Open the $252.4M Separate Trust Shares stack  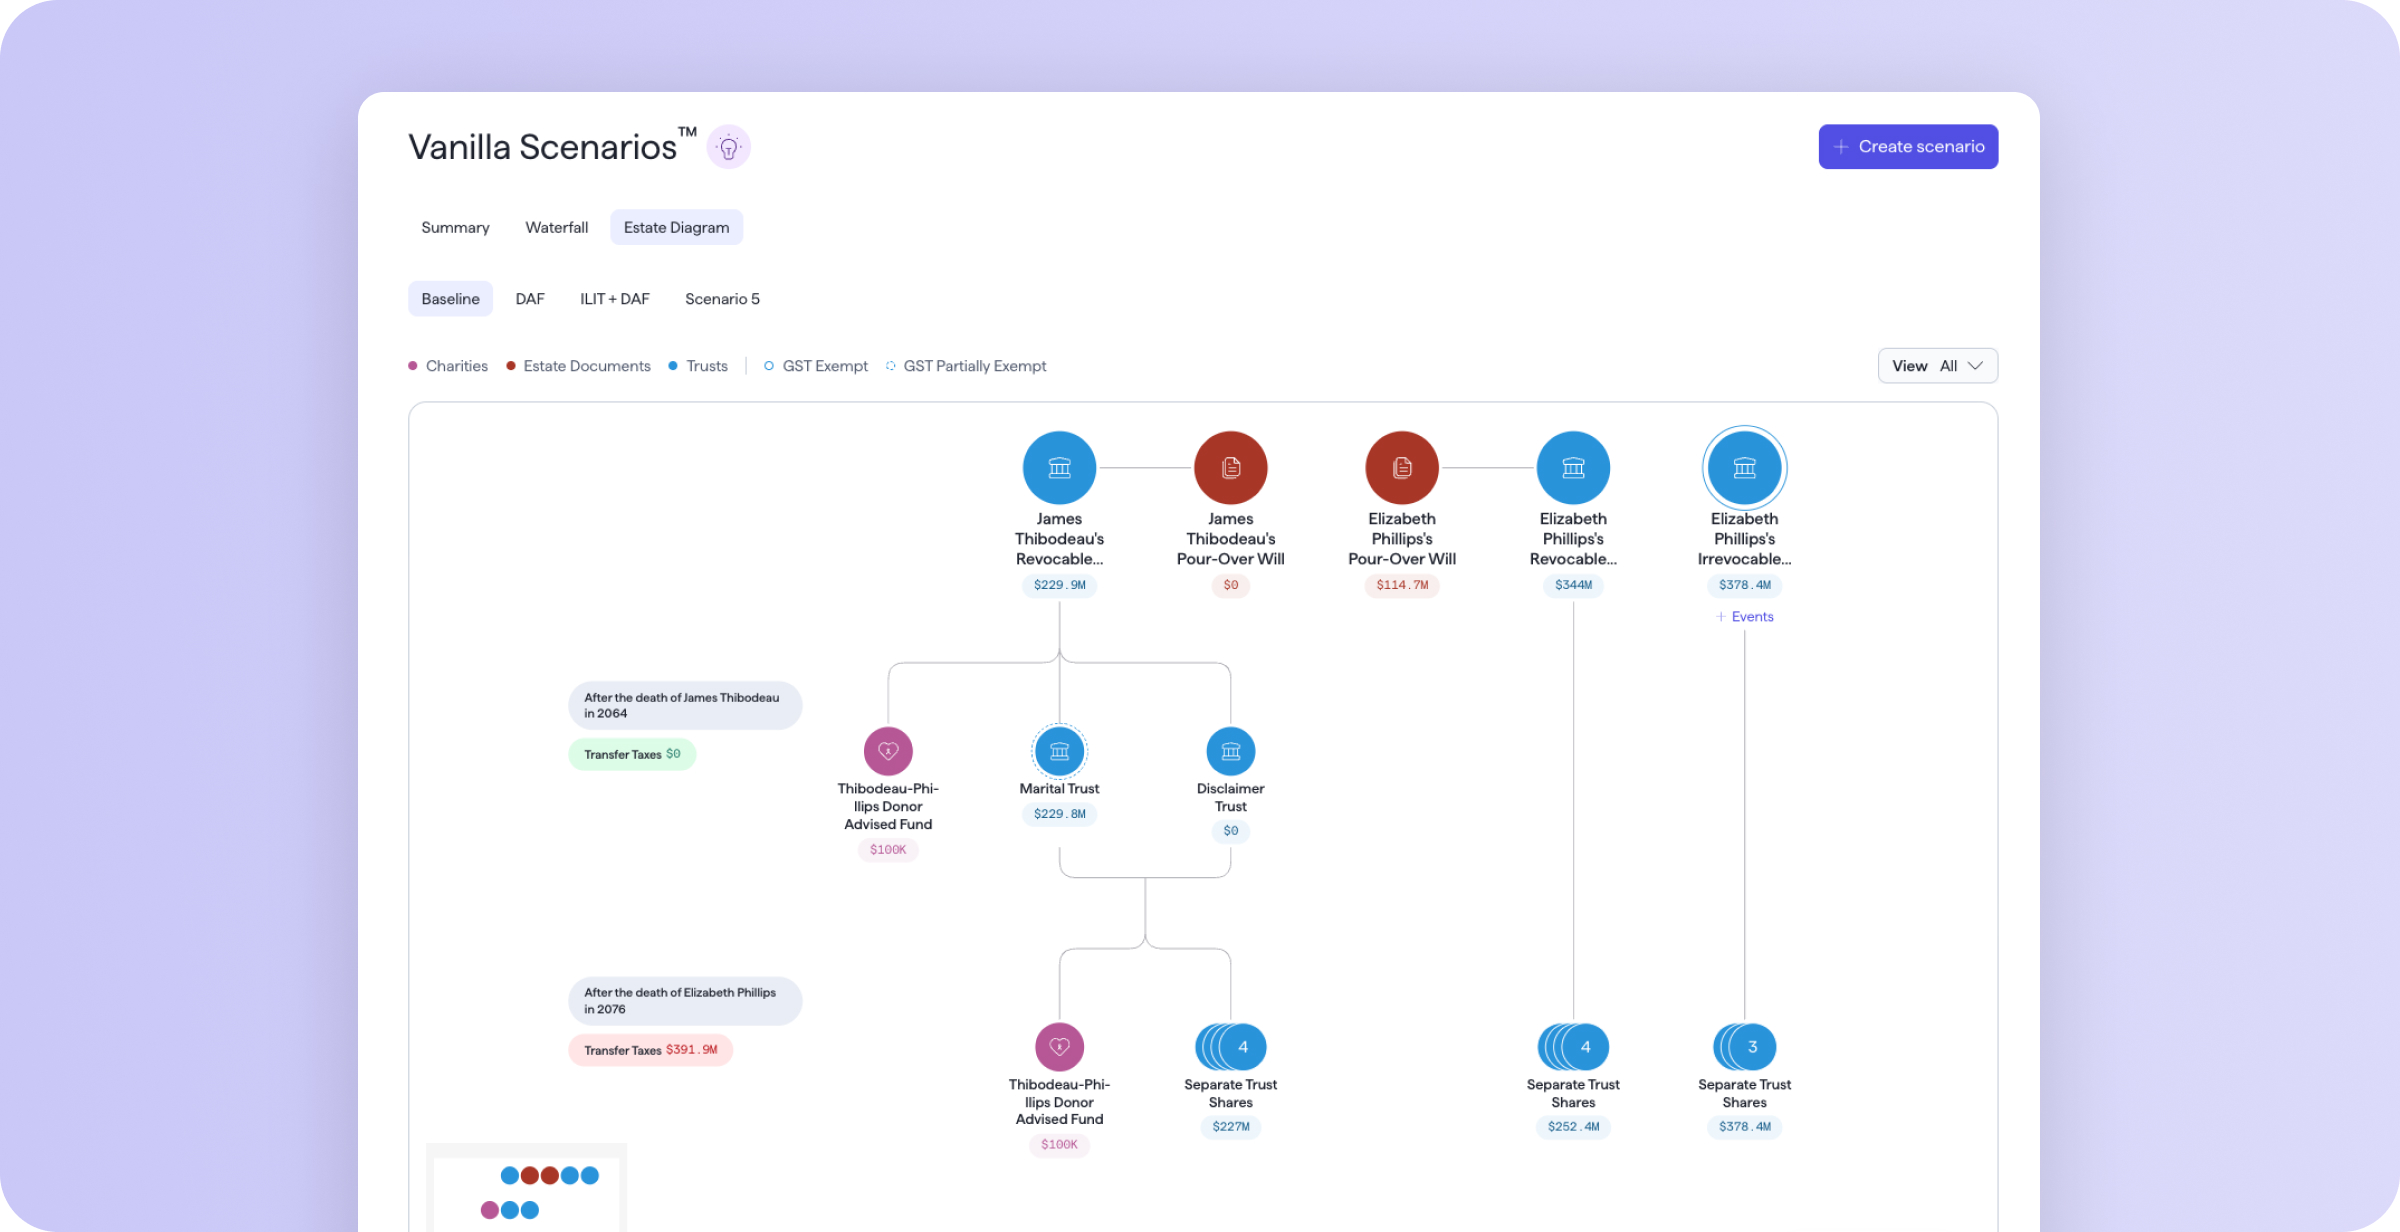point(1573,1047)
